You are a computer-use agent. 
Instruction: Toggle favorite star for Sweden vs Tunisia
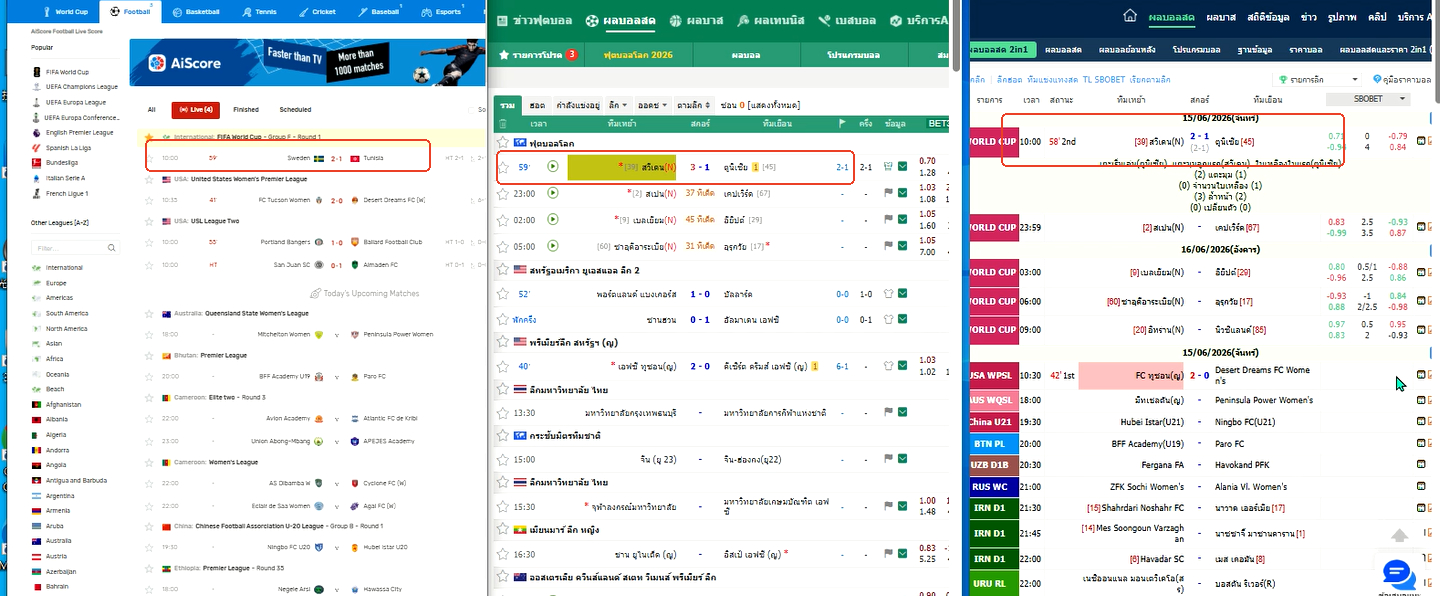151,158
